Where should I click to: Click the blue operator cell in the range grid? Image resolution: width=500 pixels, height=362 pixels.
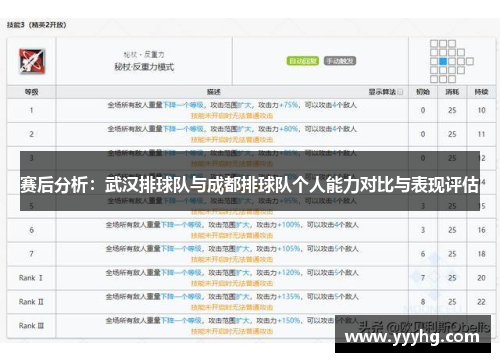click(x=443, y=61)
